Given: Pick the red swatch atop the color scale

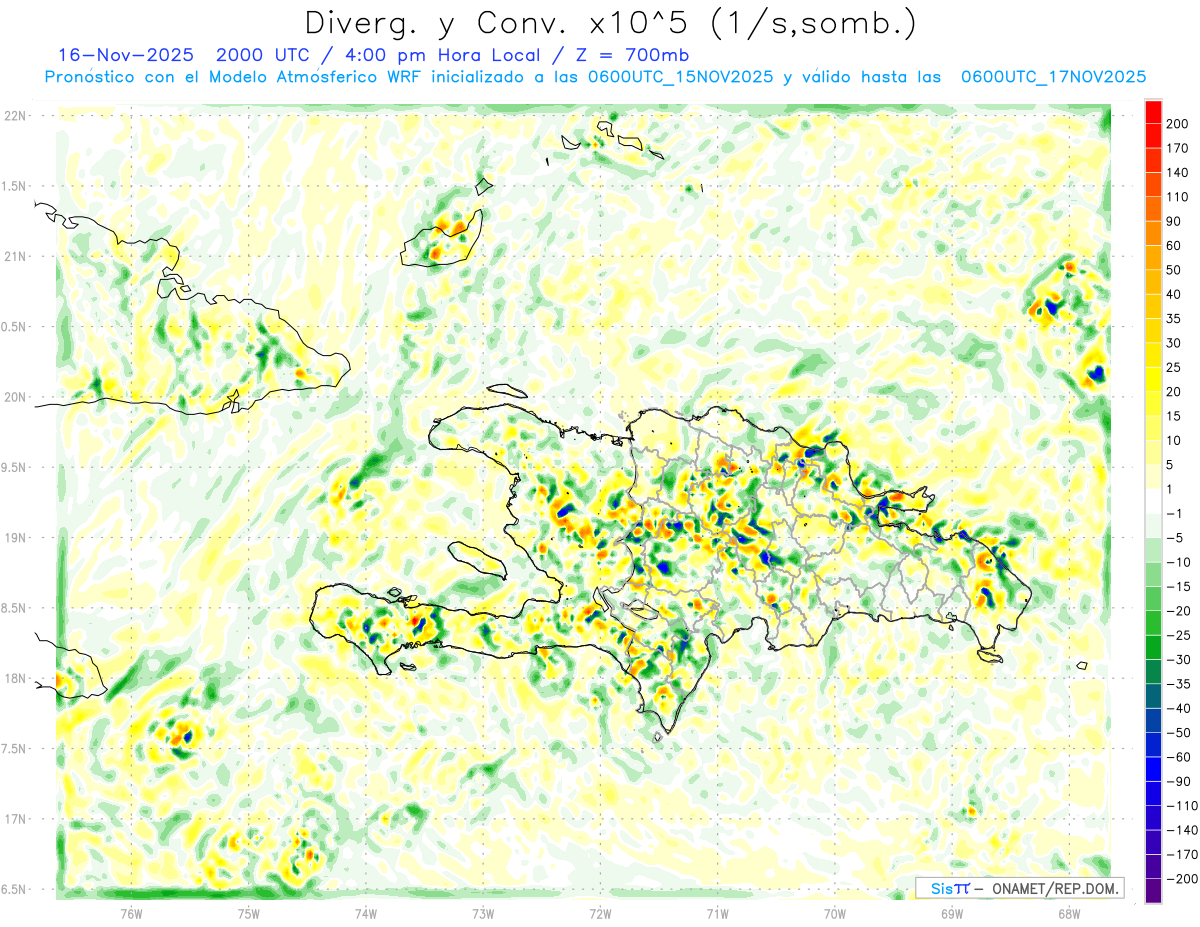Looking at the screenshot, I should click(x=1153, y=112).
